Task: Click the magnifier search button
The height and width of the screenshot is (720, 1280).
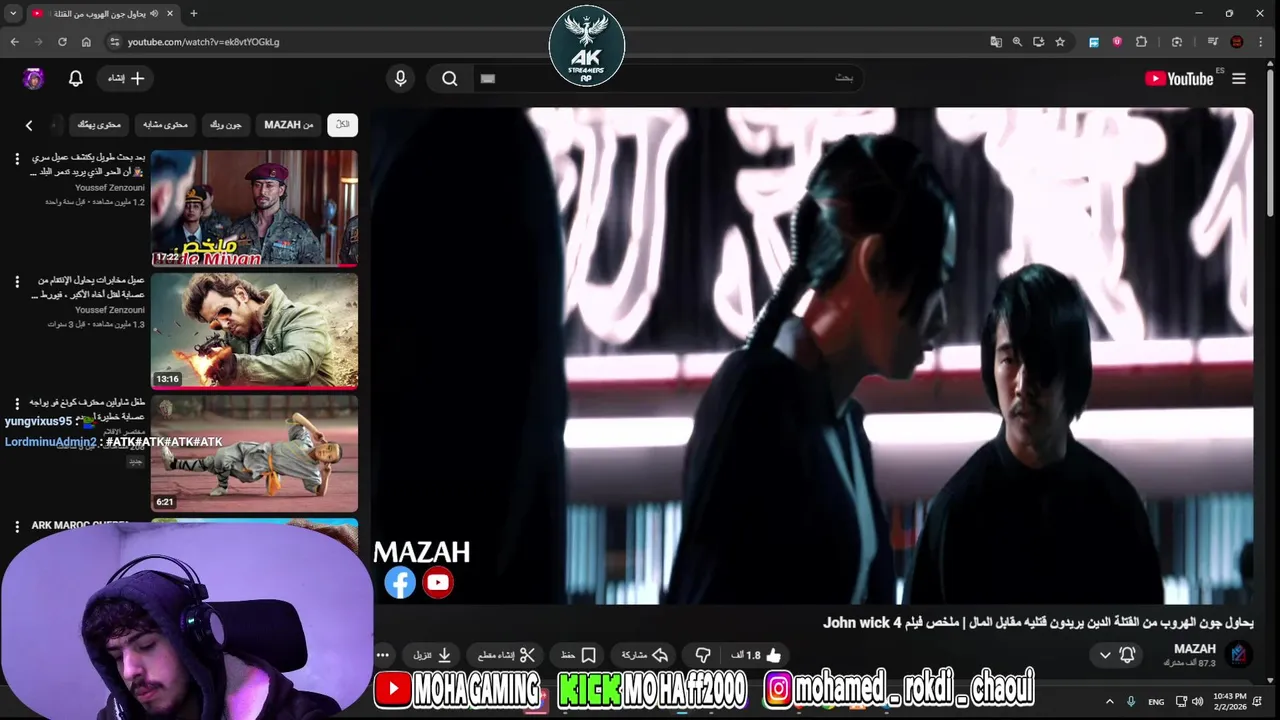Action: (450, 78)
